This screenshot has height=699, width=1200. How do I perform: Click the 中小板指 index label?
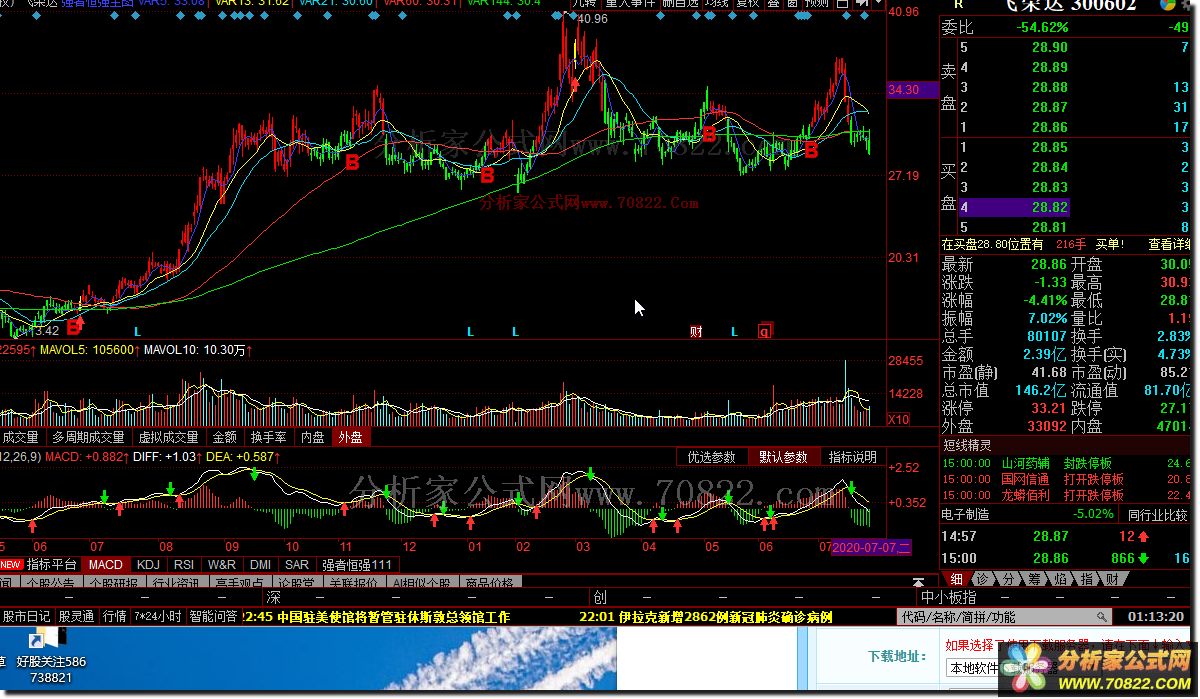(x=949, y=598)
